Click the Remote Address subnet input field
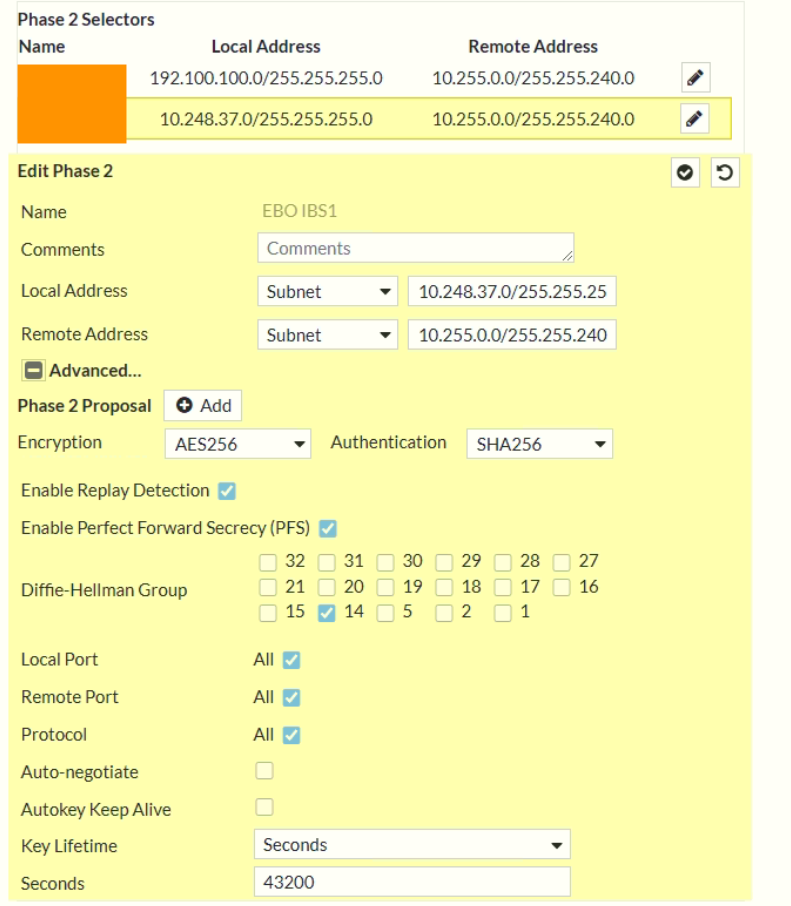 [513, 335]
